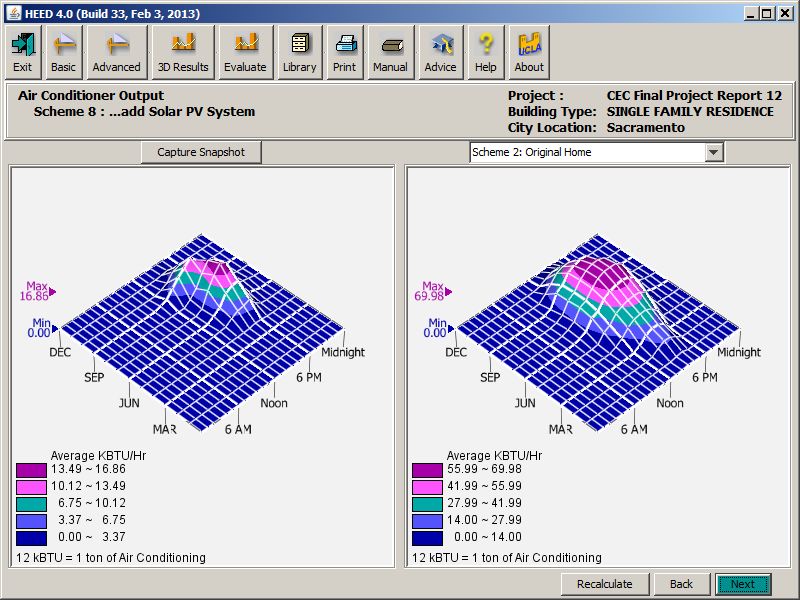Click 'Sacramento' city location text
This screenshot has width=800, height=600.
(645, 128)
